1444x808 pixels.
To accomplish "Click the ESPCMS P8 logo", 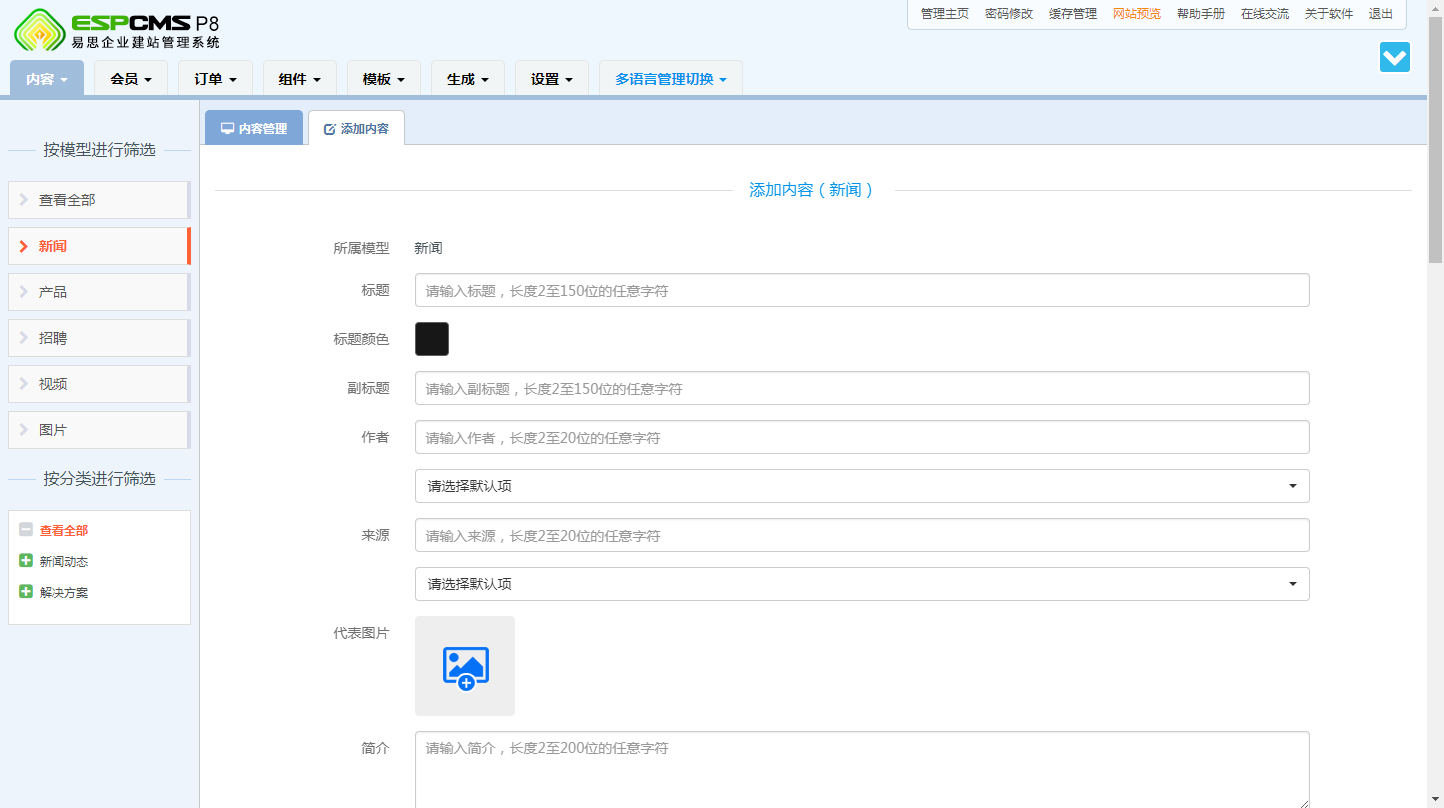I will click(x=117, y=30).
